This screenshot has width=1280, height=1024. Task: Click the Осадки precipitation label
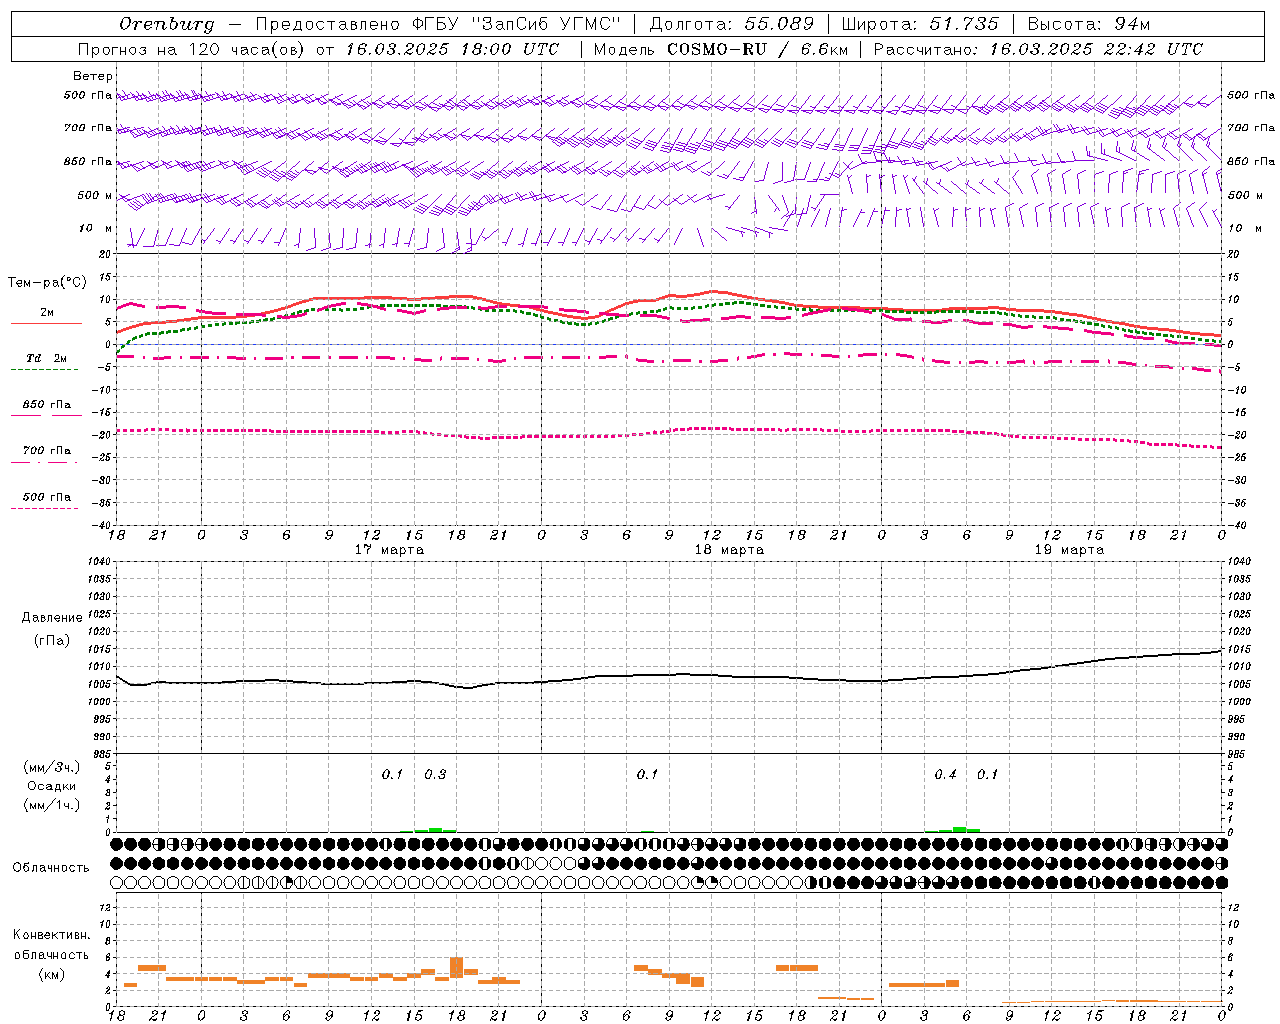point(52,786)
